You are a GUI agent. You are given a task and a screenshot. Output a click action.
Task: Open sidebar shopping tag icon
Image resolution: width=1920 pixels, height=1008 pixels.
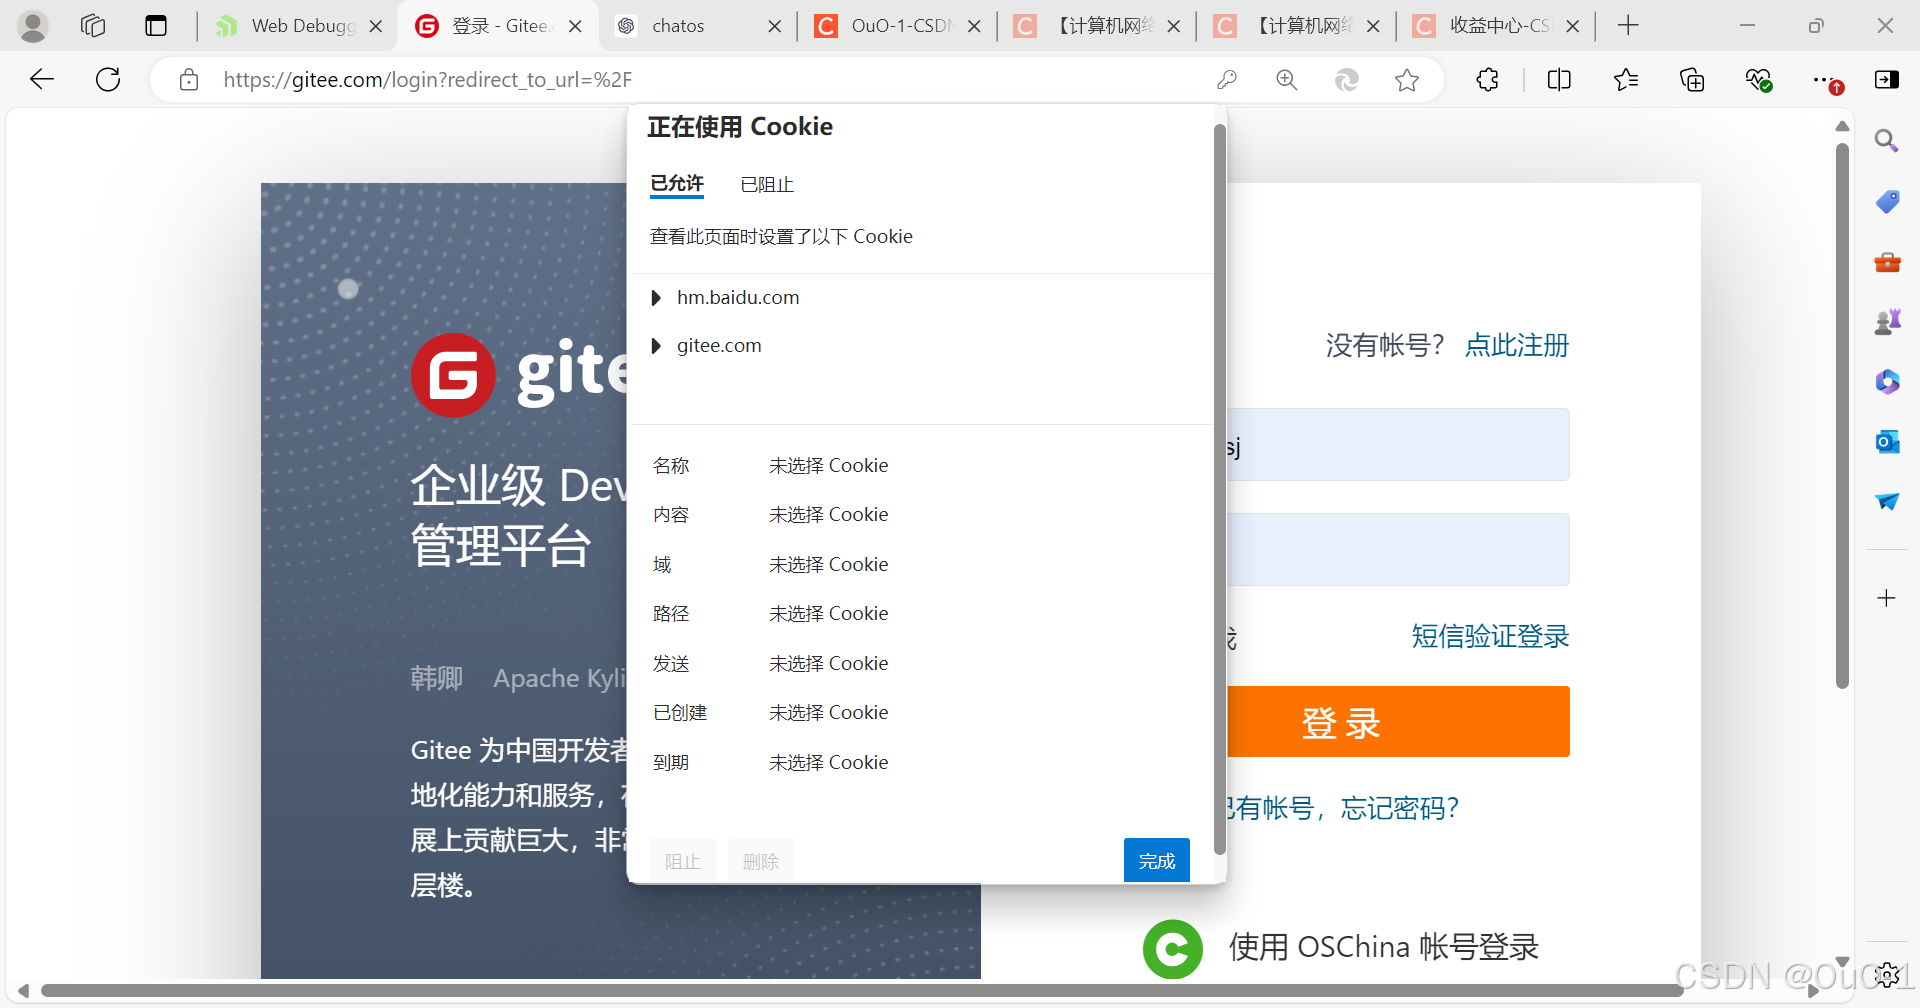(1887, 202)
